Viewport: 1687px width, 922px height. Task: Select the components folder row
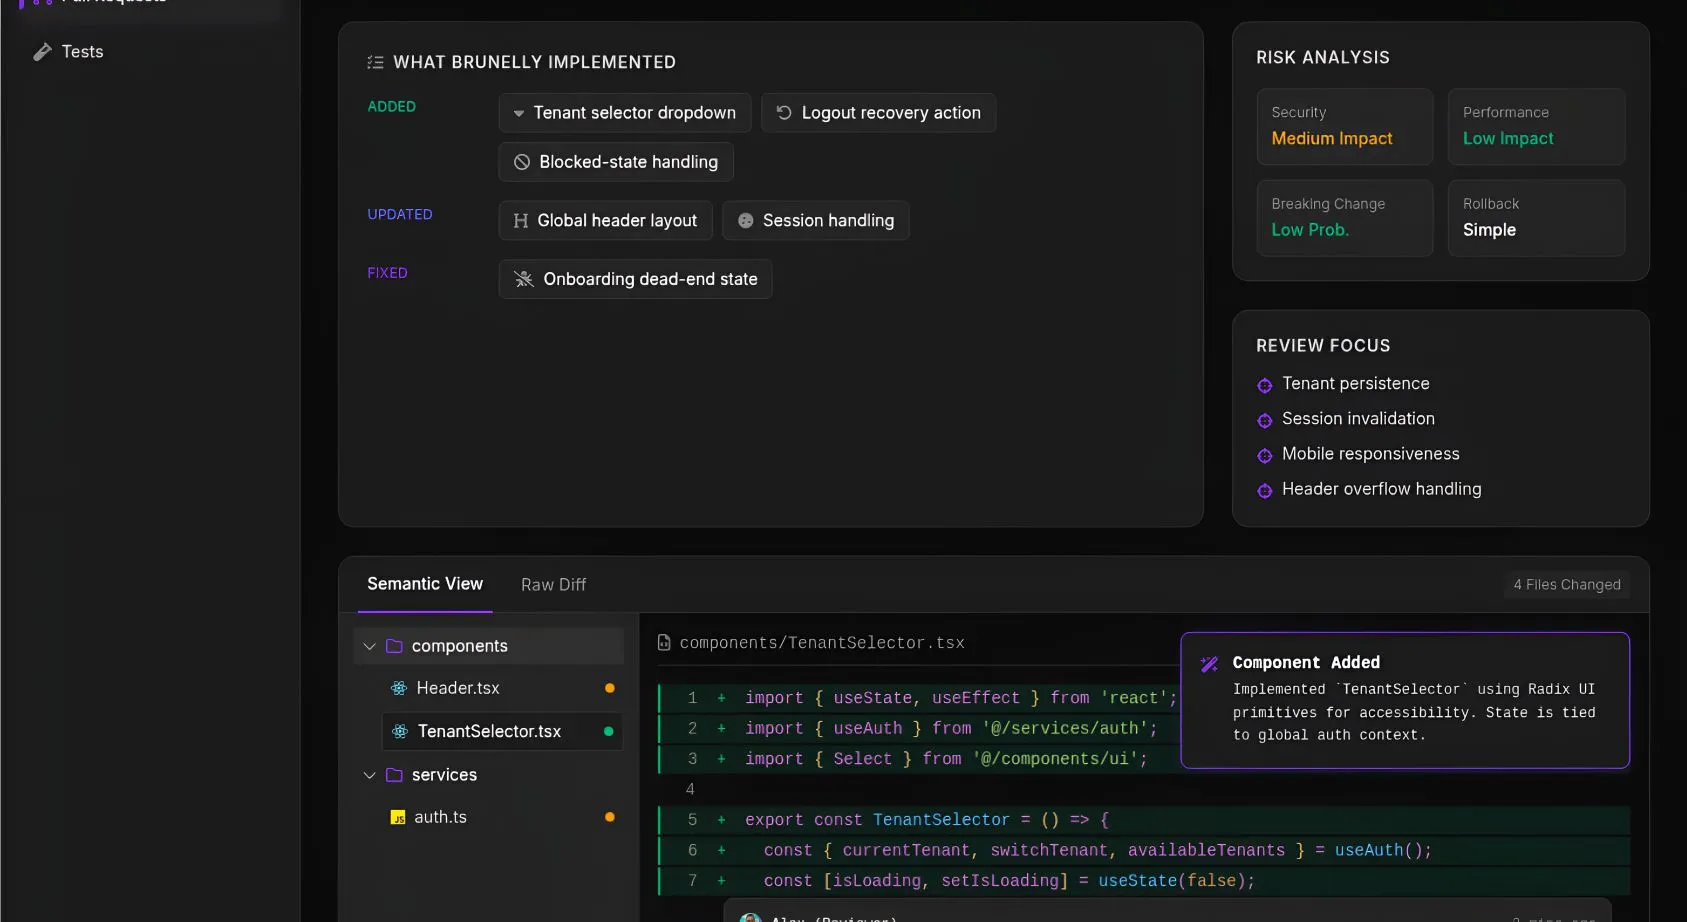tap(489, 646)
